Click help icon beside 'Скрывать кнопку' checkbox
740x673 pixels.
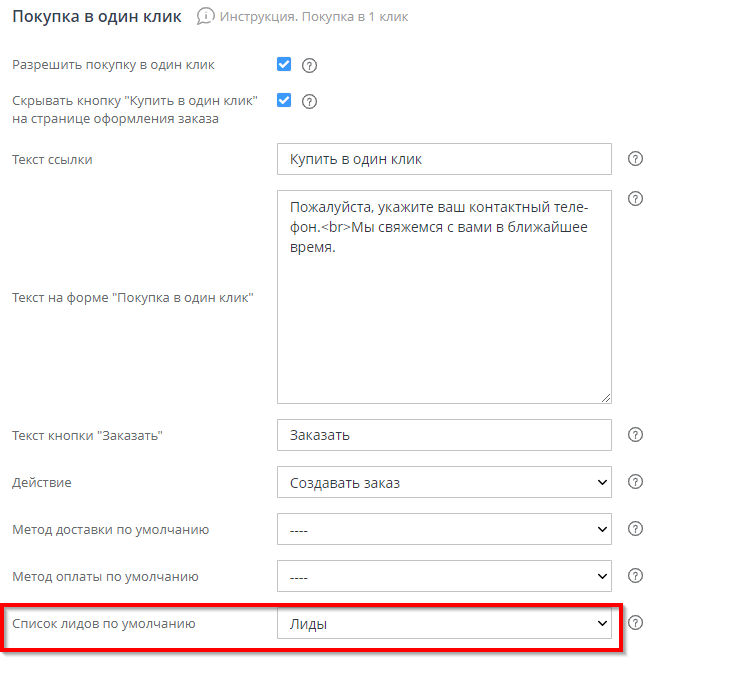309,101
